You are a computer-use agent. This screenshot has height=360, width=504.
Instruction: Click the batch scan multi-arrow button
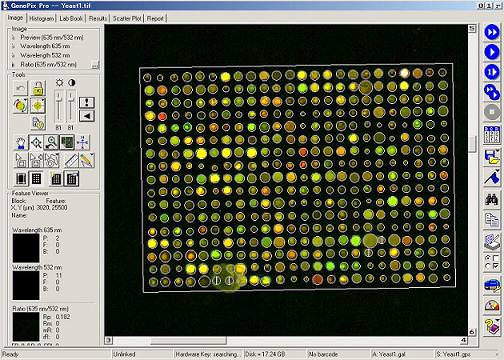click(x=492, y=92)
